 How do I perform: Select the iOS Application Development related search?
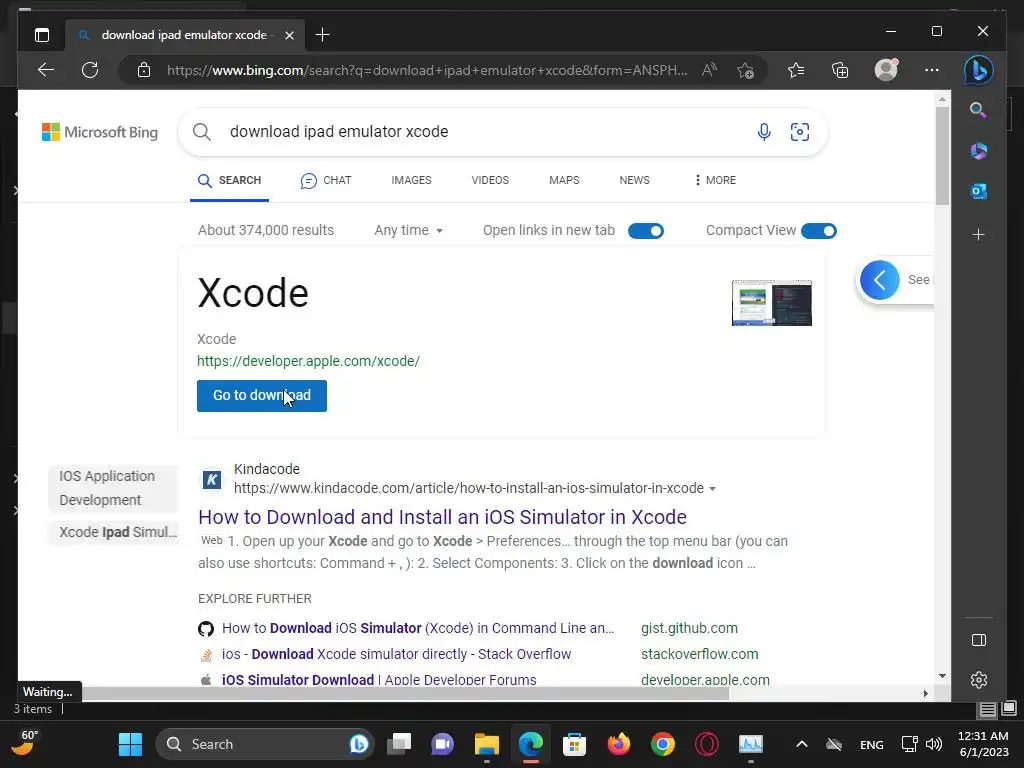tap(112, 488)
